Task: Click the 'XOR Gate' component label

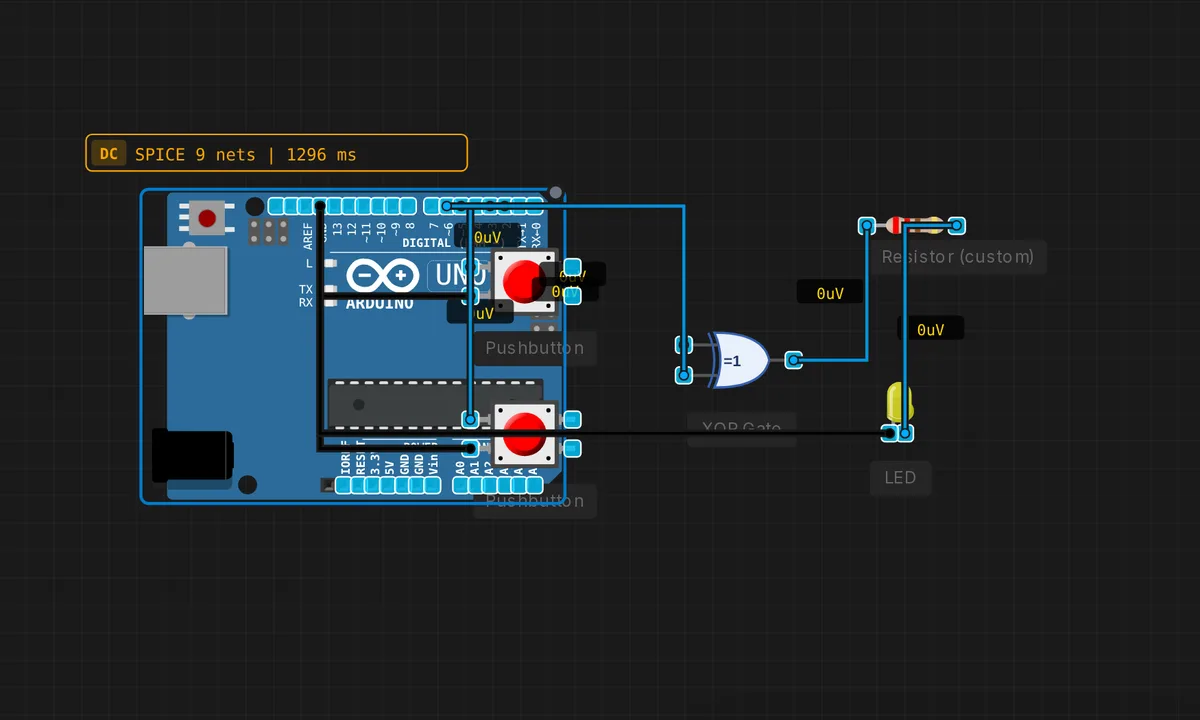Action: (742, 428)
